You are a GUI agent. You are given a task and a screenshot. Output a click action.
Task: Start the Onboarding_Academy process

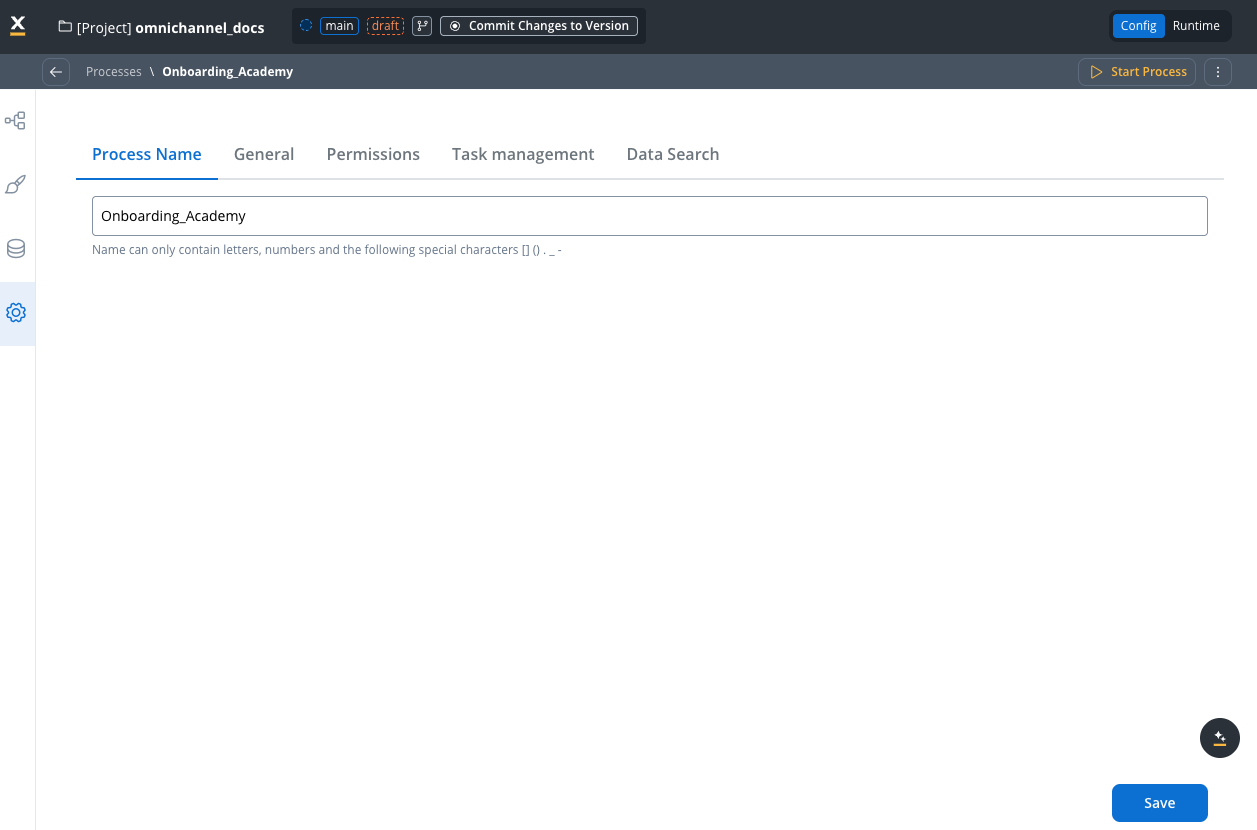[x=1137, y=71]
